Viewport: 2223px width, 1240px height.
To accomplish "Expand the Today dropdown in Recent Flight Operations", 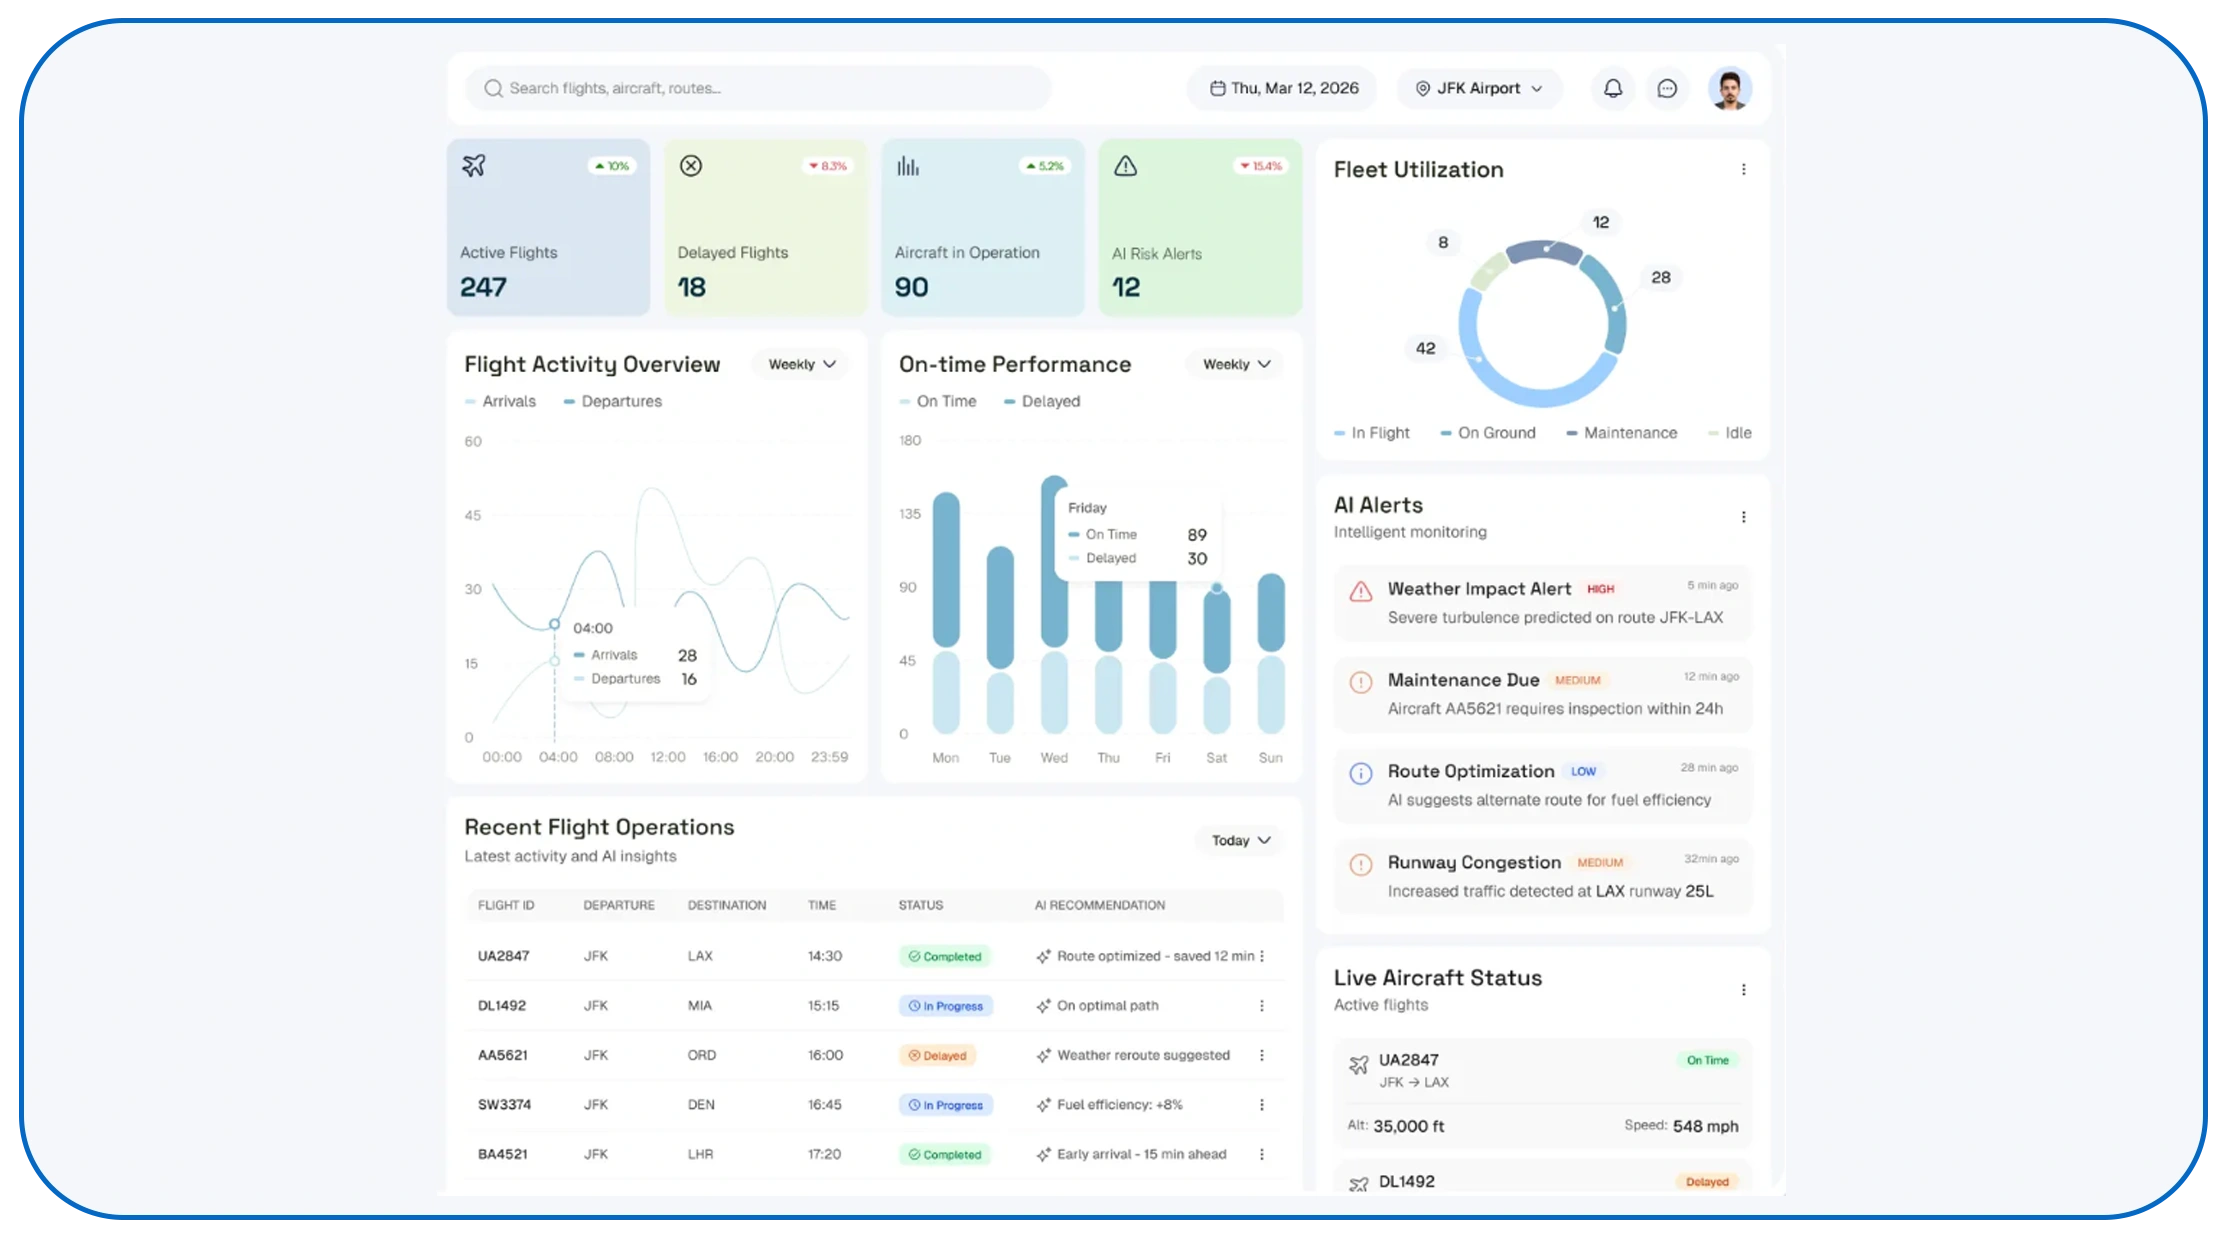I will click(x=1241, y=841).
